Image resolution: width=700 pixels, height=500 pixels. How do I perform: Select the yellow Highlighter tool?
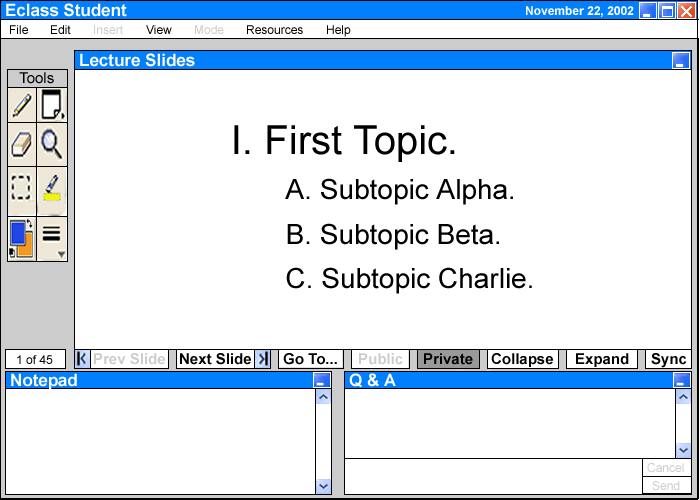(52, 187)
